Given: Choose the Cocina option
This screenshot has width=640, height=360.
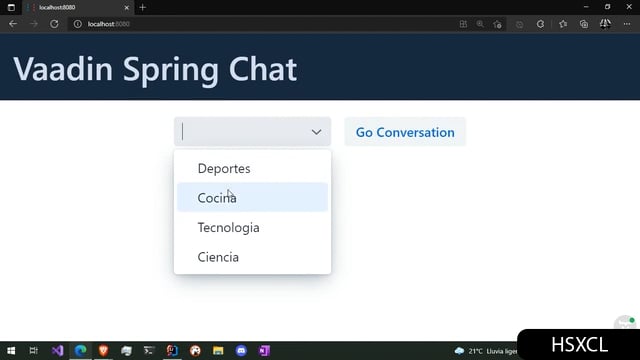Looking at the screenshot, I should [252, 198].
